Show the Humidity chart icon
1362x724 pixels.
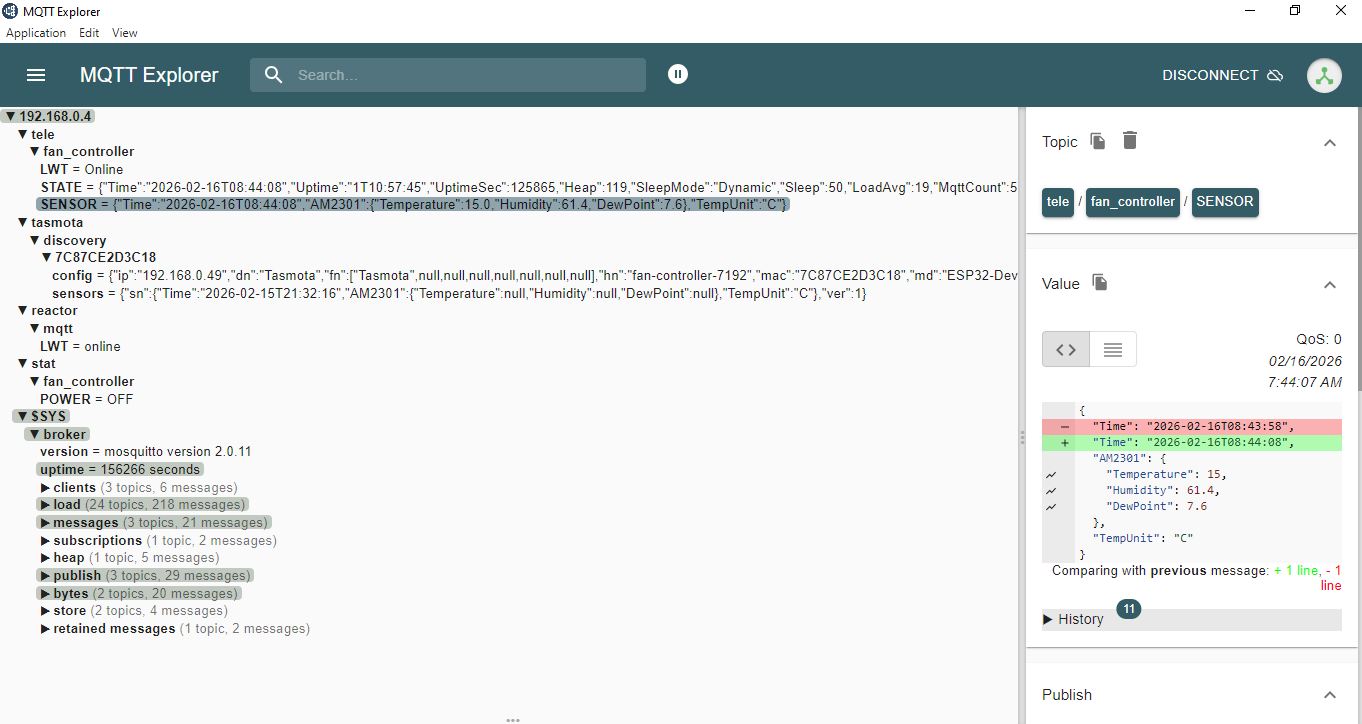(x=1051, y=491)
